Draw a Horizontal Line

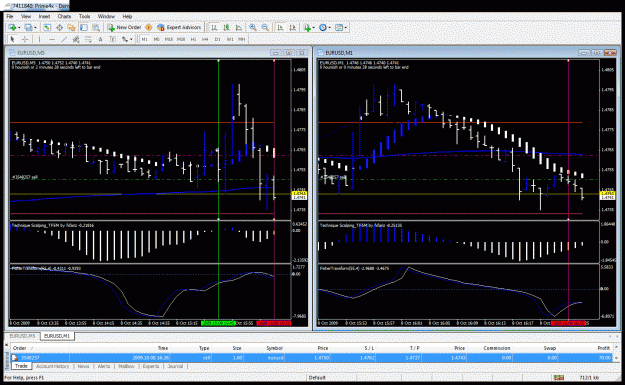pyautogui.click(x=51, y=39)
